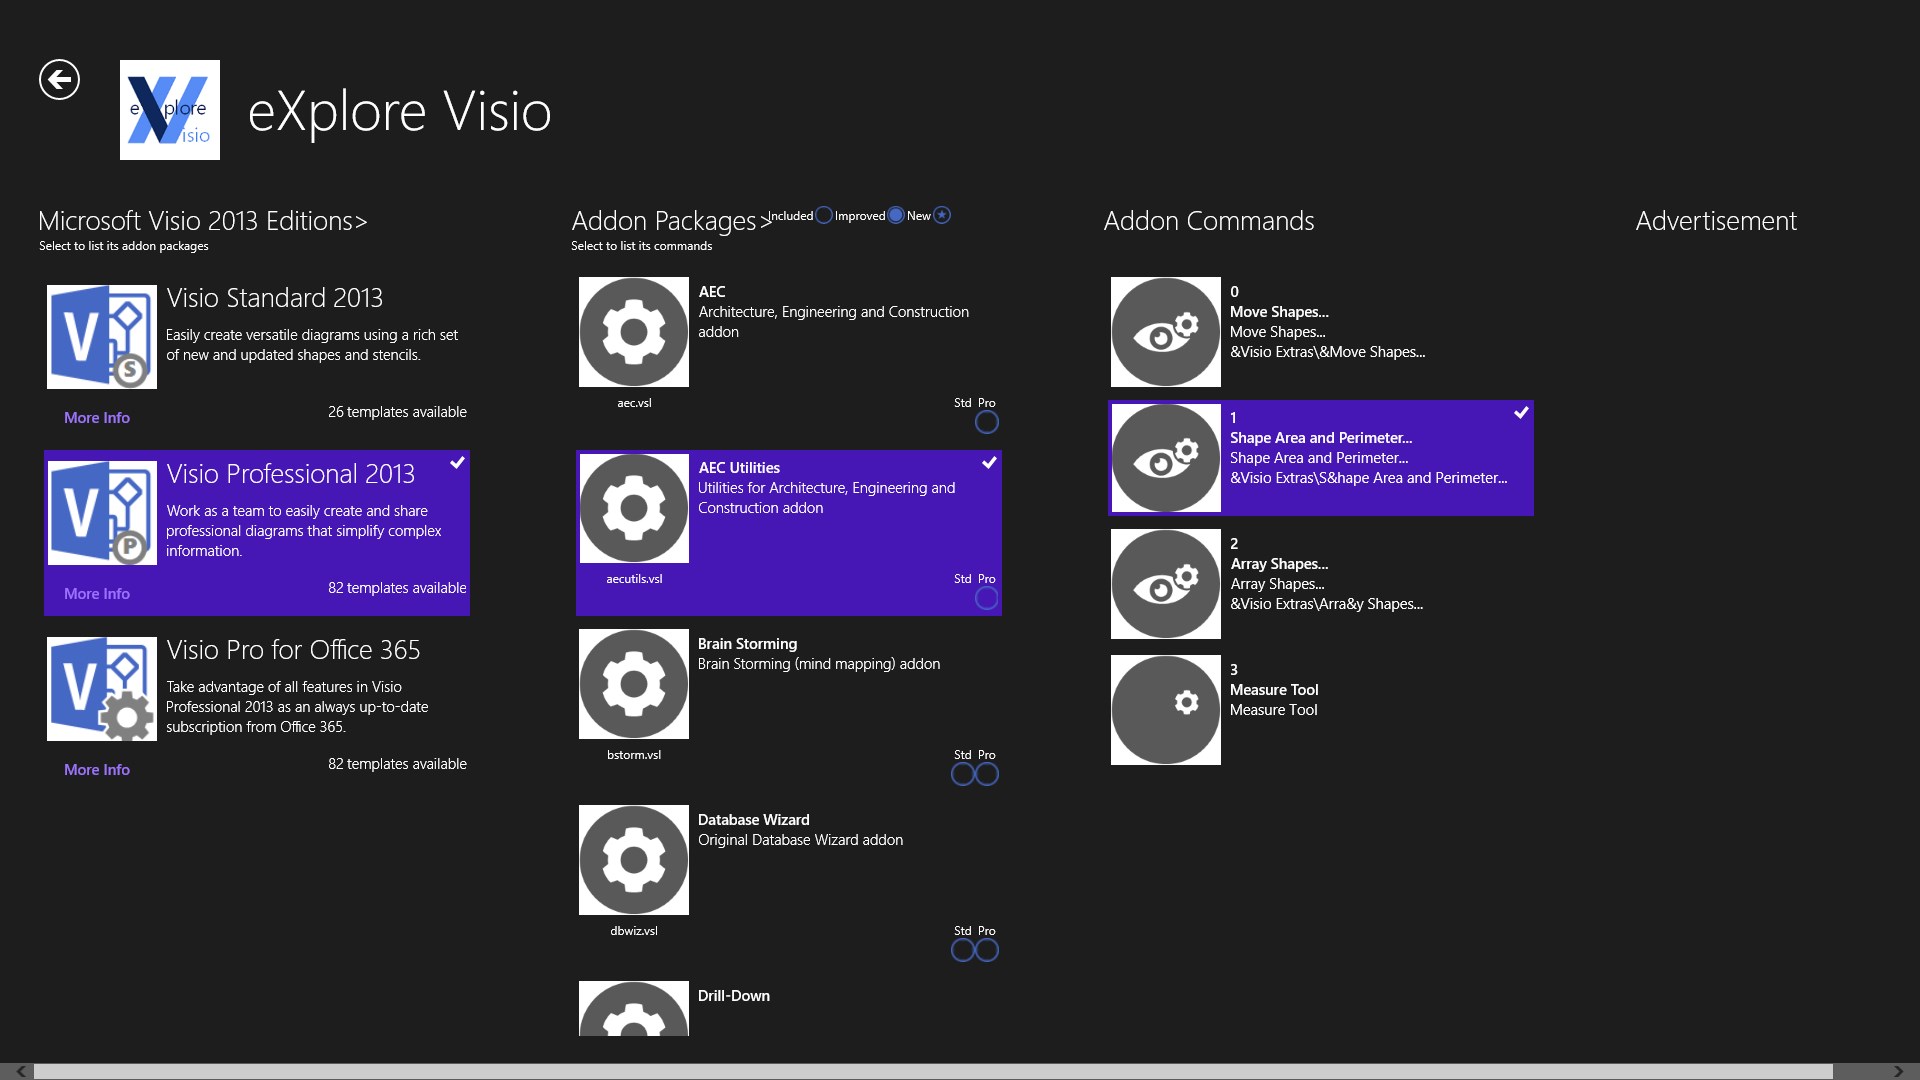Open More Info for Visio Standard 2013

point(96,418)
